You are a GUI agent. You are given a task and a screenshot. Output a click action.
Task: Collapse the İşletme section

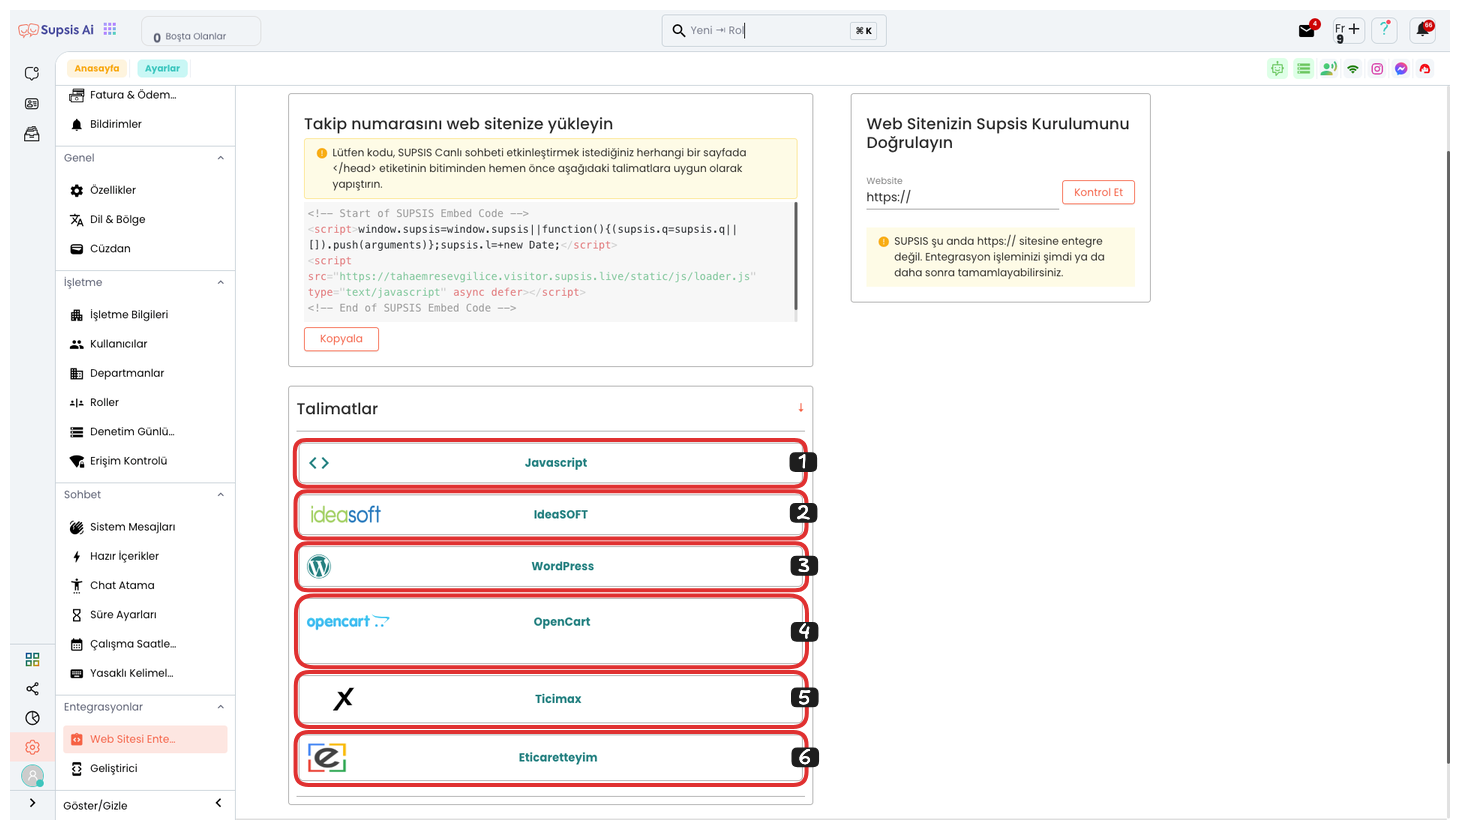coord(221,282)
